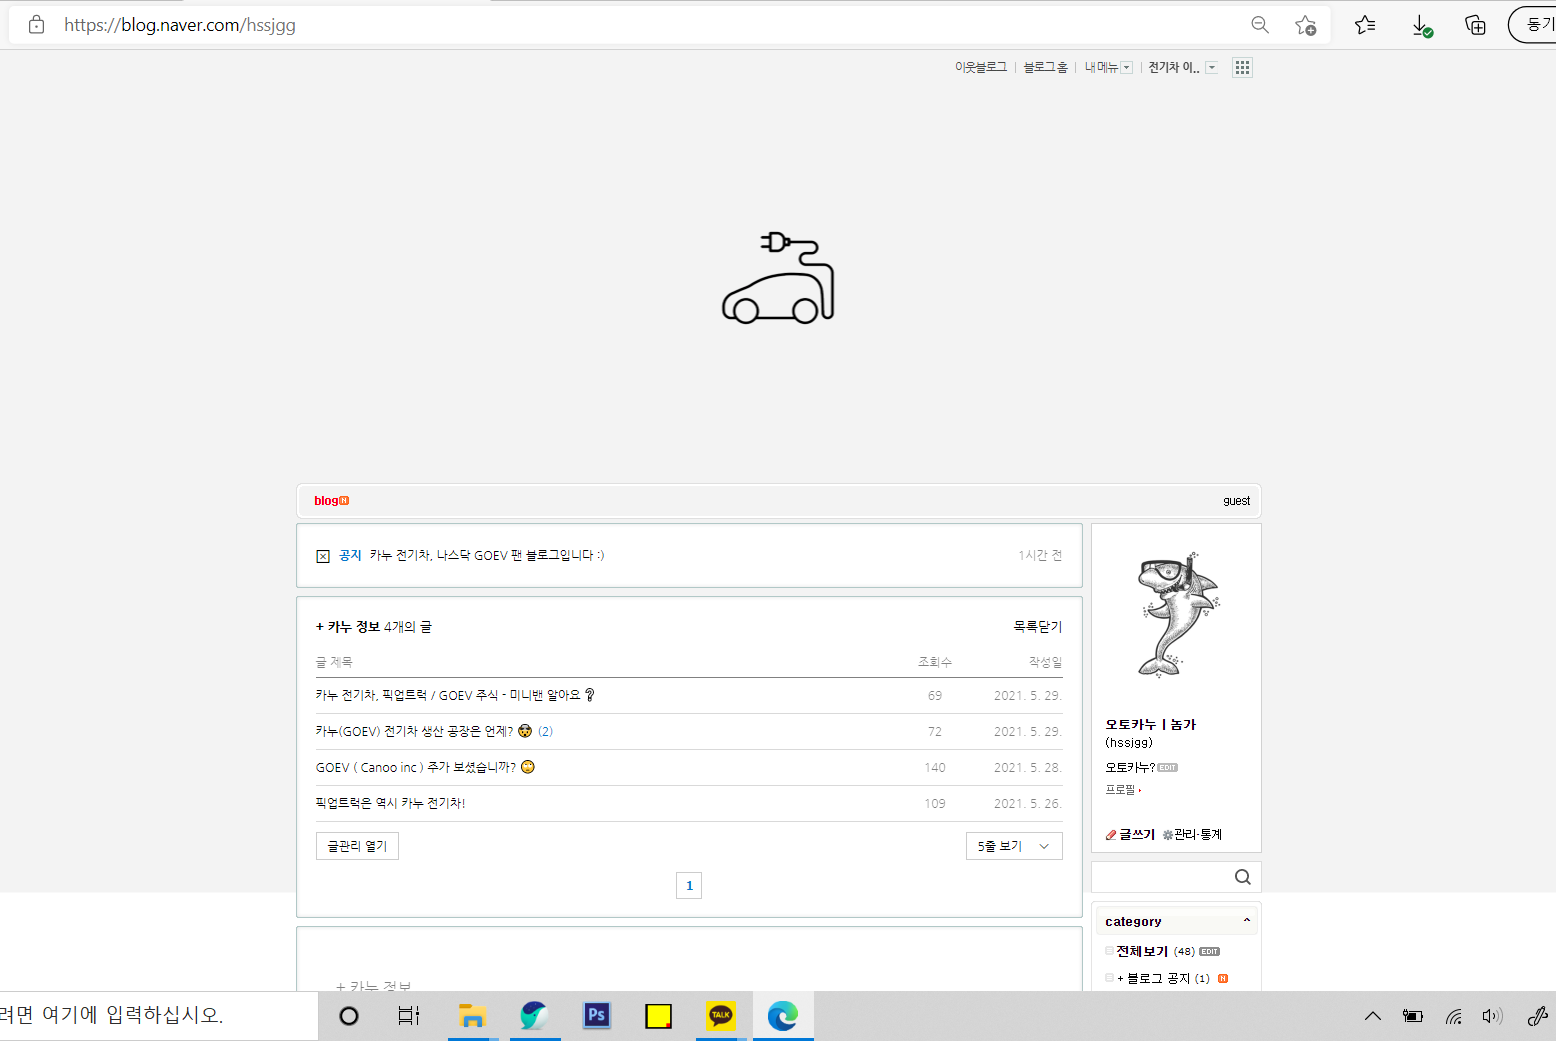Image resolution: width=1556 pixels, height=1041 pixels.
Task: Open the browser collections panel
Action: click(1475, 25)
